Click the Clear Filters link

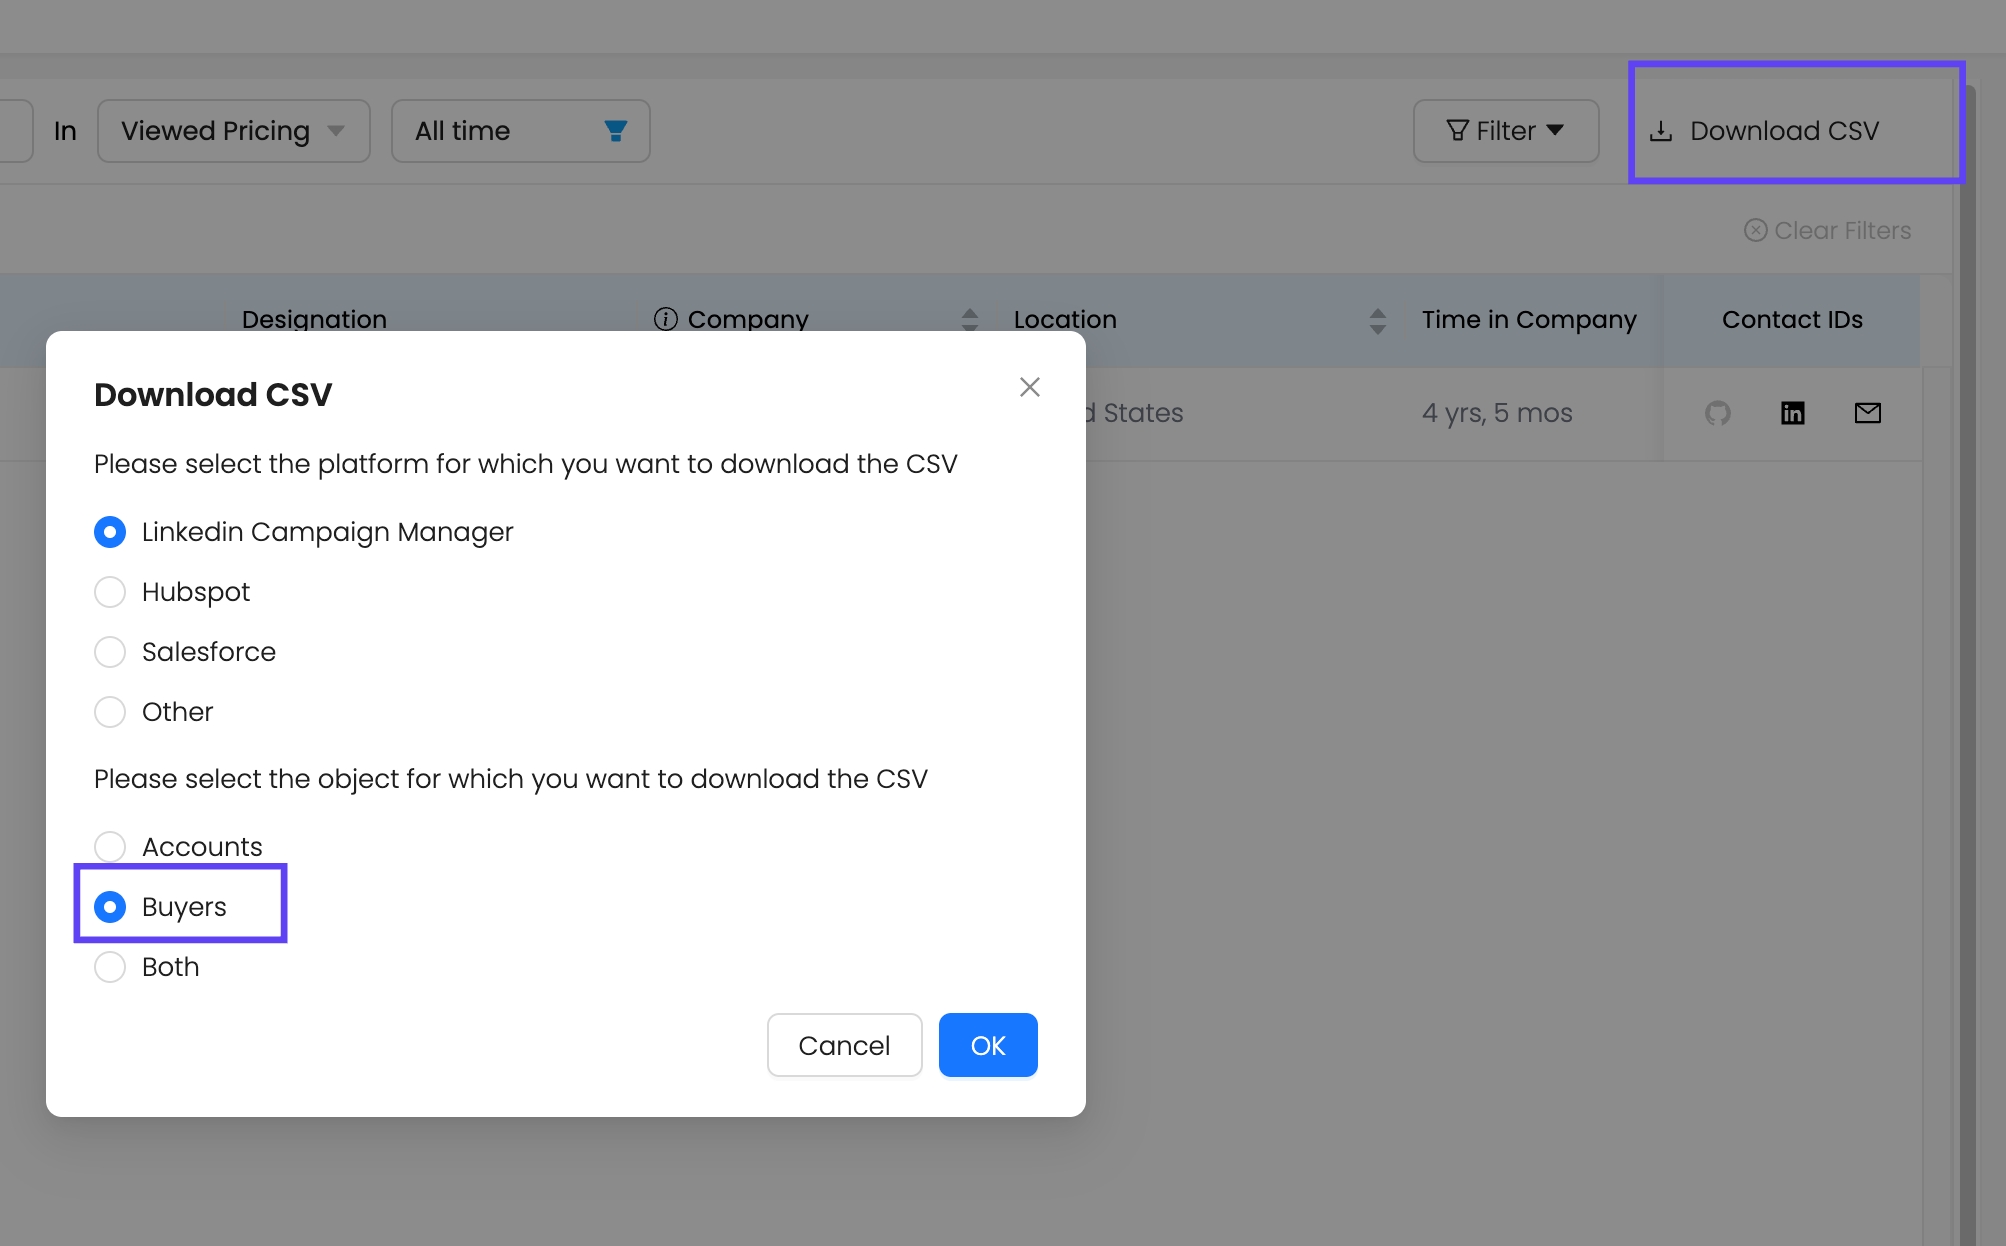point(1827,230)
